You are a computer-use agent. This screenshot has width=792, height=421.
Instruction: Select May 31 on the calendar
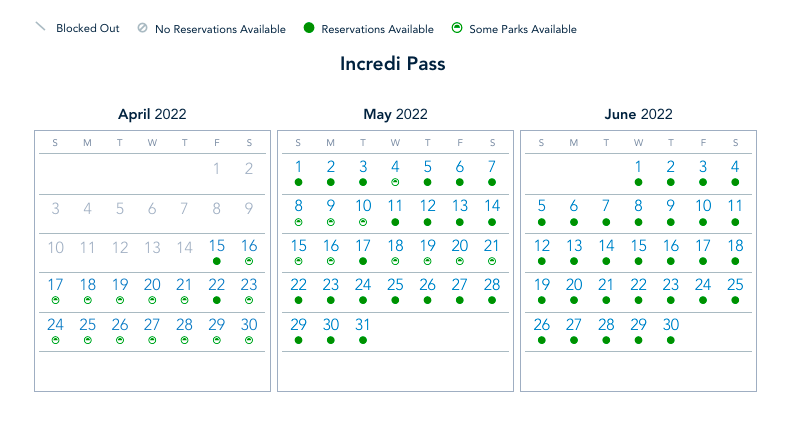tap(362, 325)
